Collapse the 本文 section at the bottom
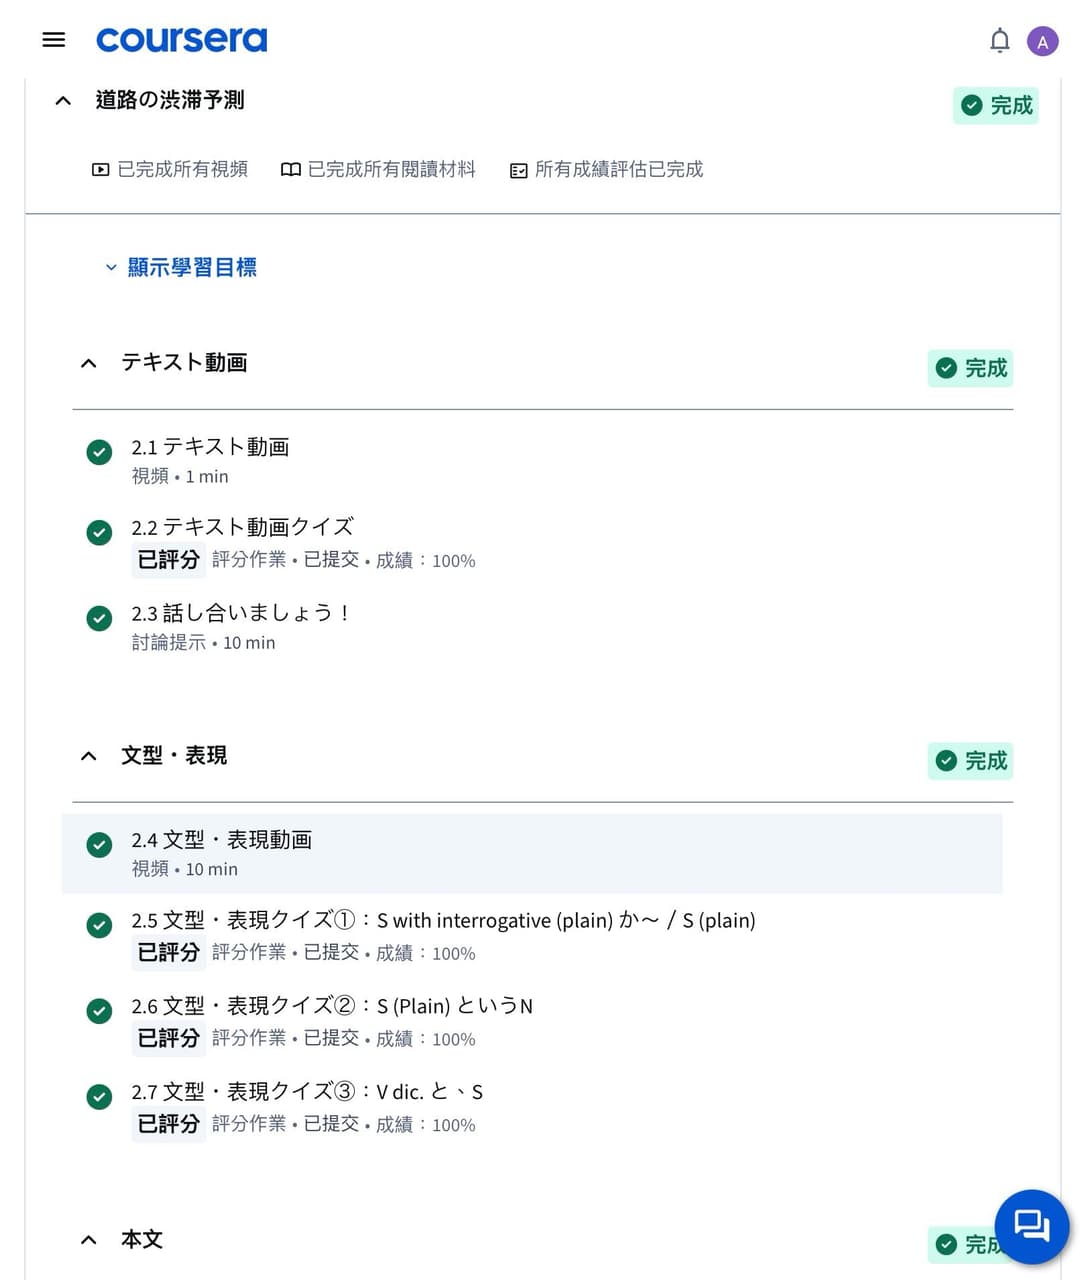The image size is (1086, 1280). pos(88,1239)
